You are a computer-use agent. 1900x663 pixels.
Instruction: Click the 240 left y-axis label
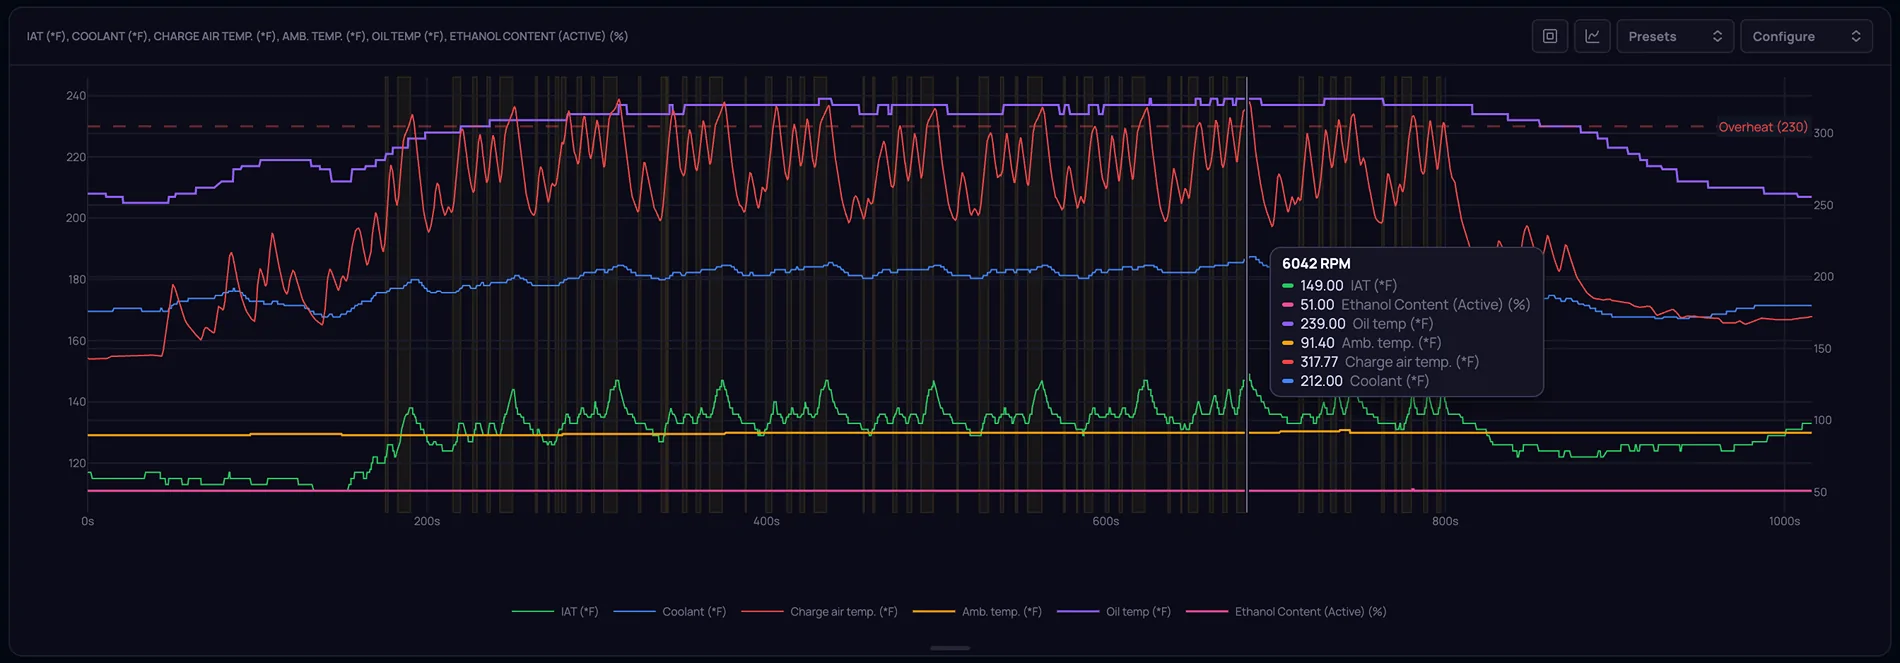(76, 96)
